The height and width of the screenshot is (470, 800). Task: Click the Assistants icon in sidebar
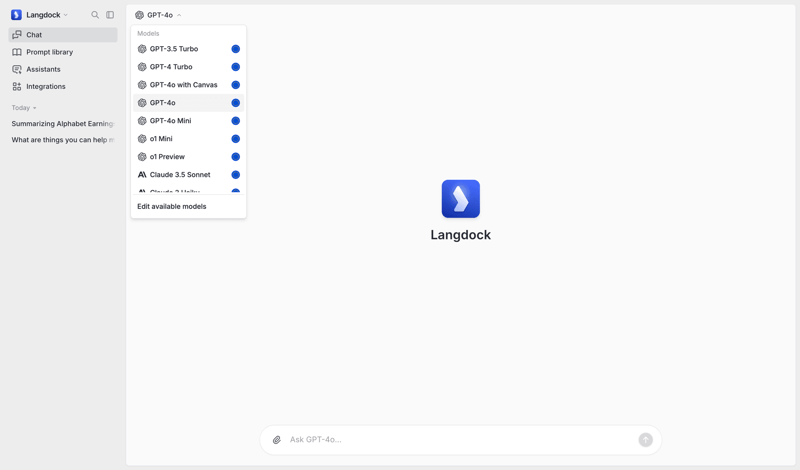(17, 69)
